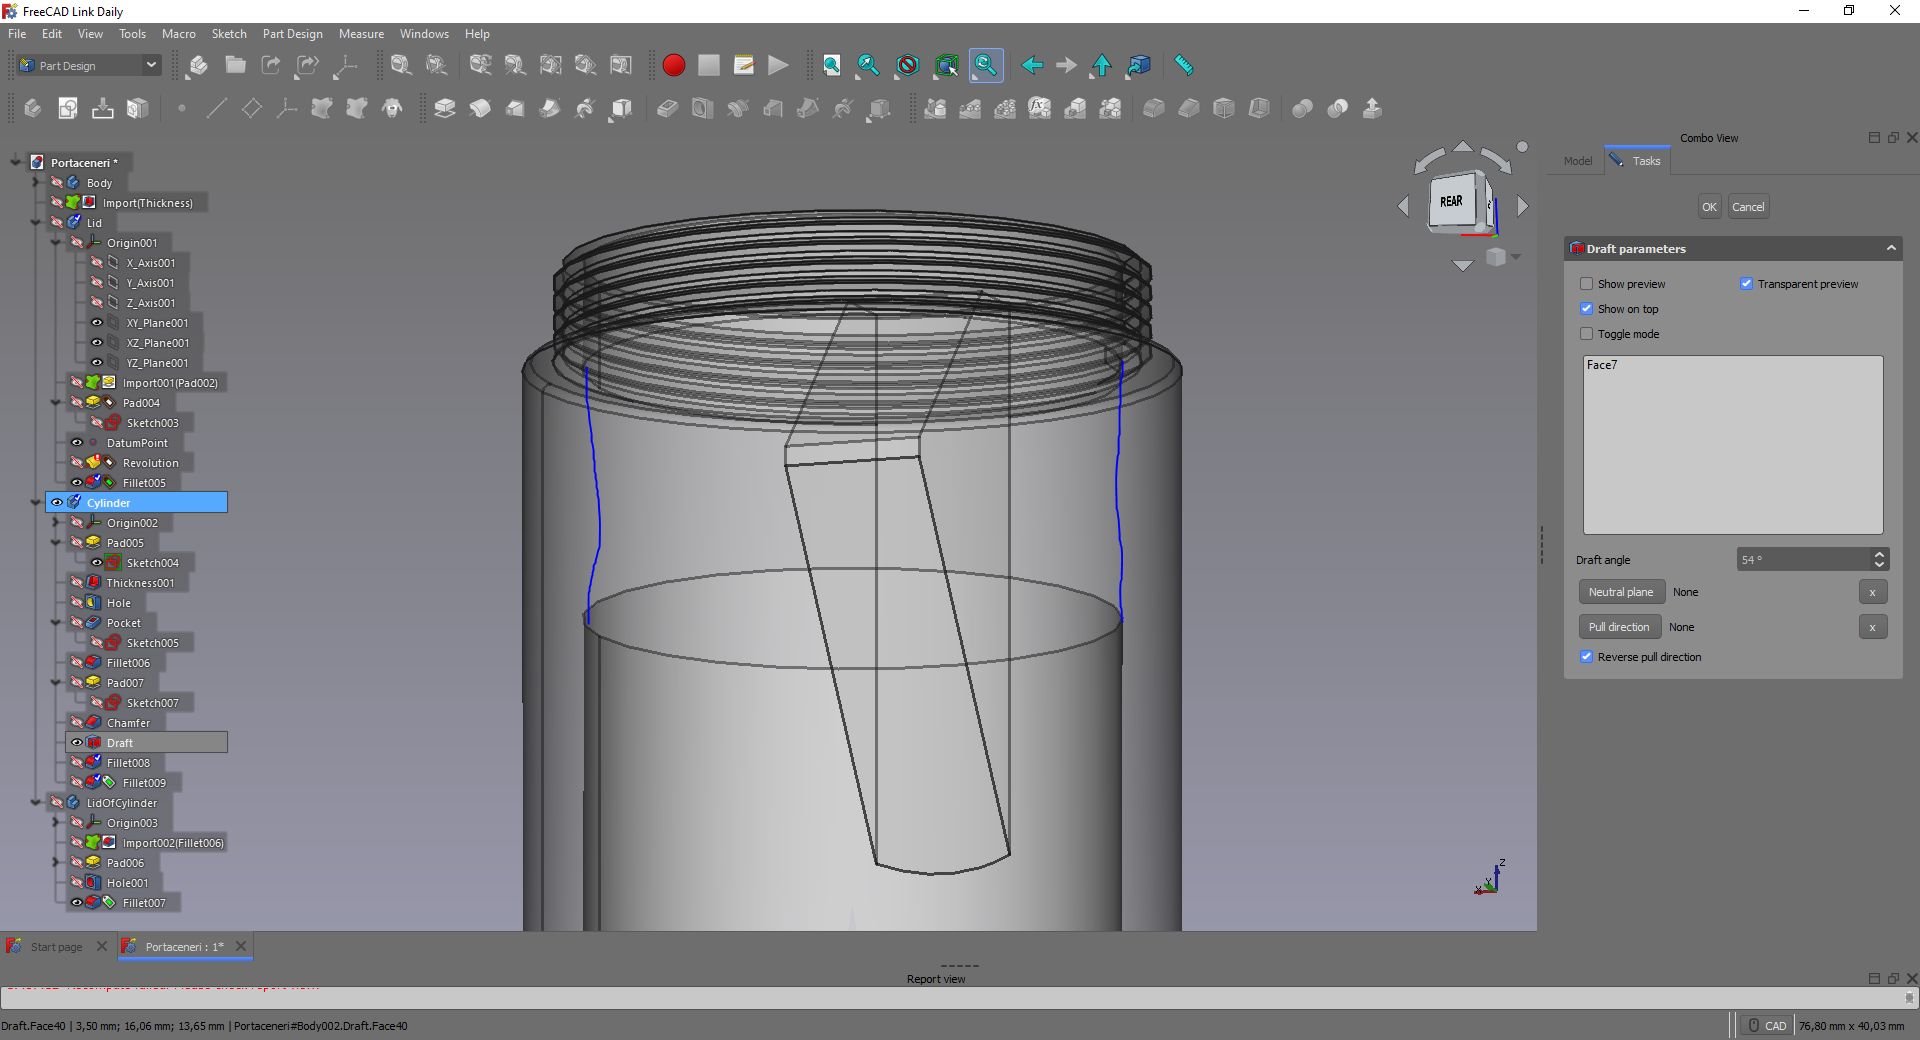Click the macro Record icon
Viewport: 1920px width, 1040px height.
[673, 66]
